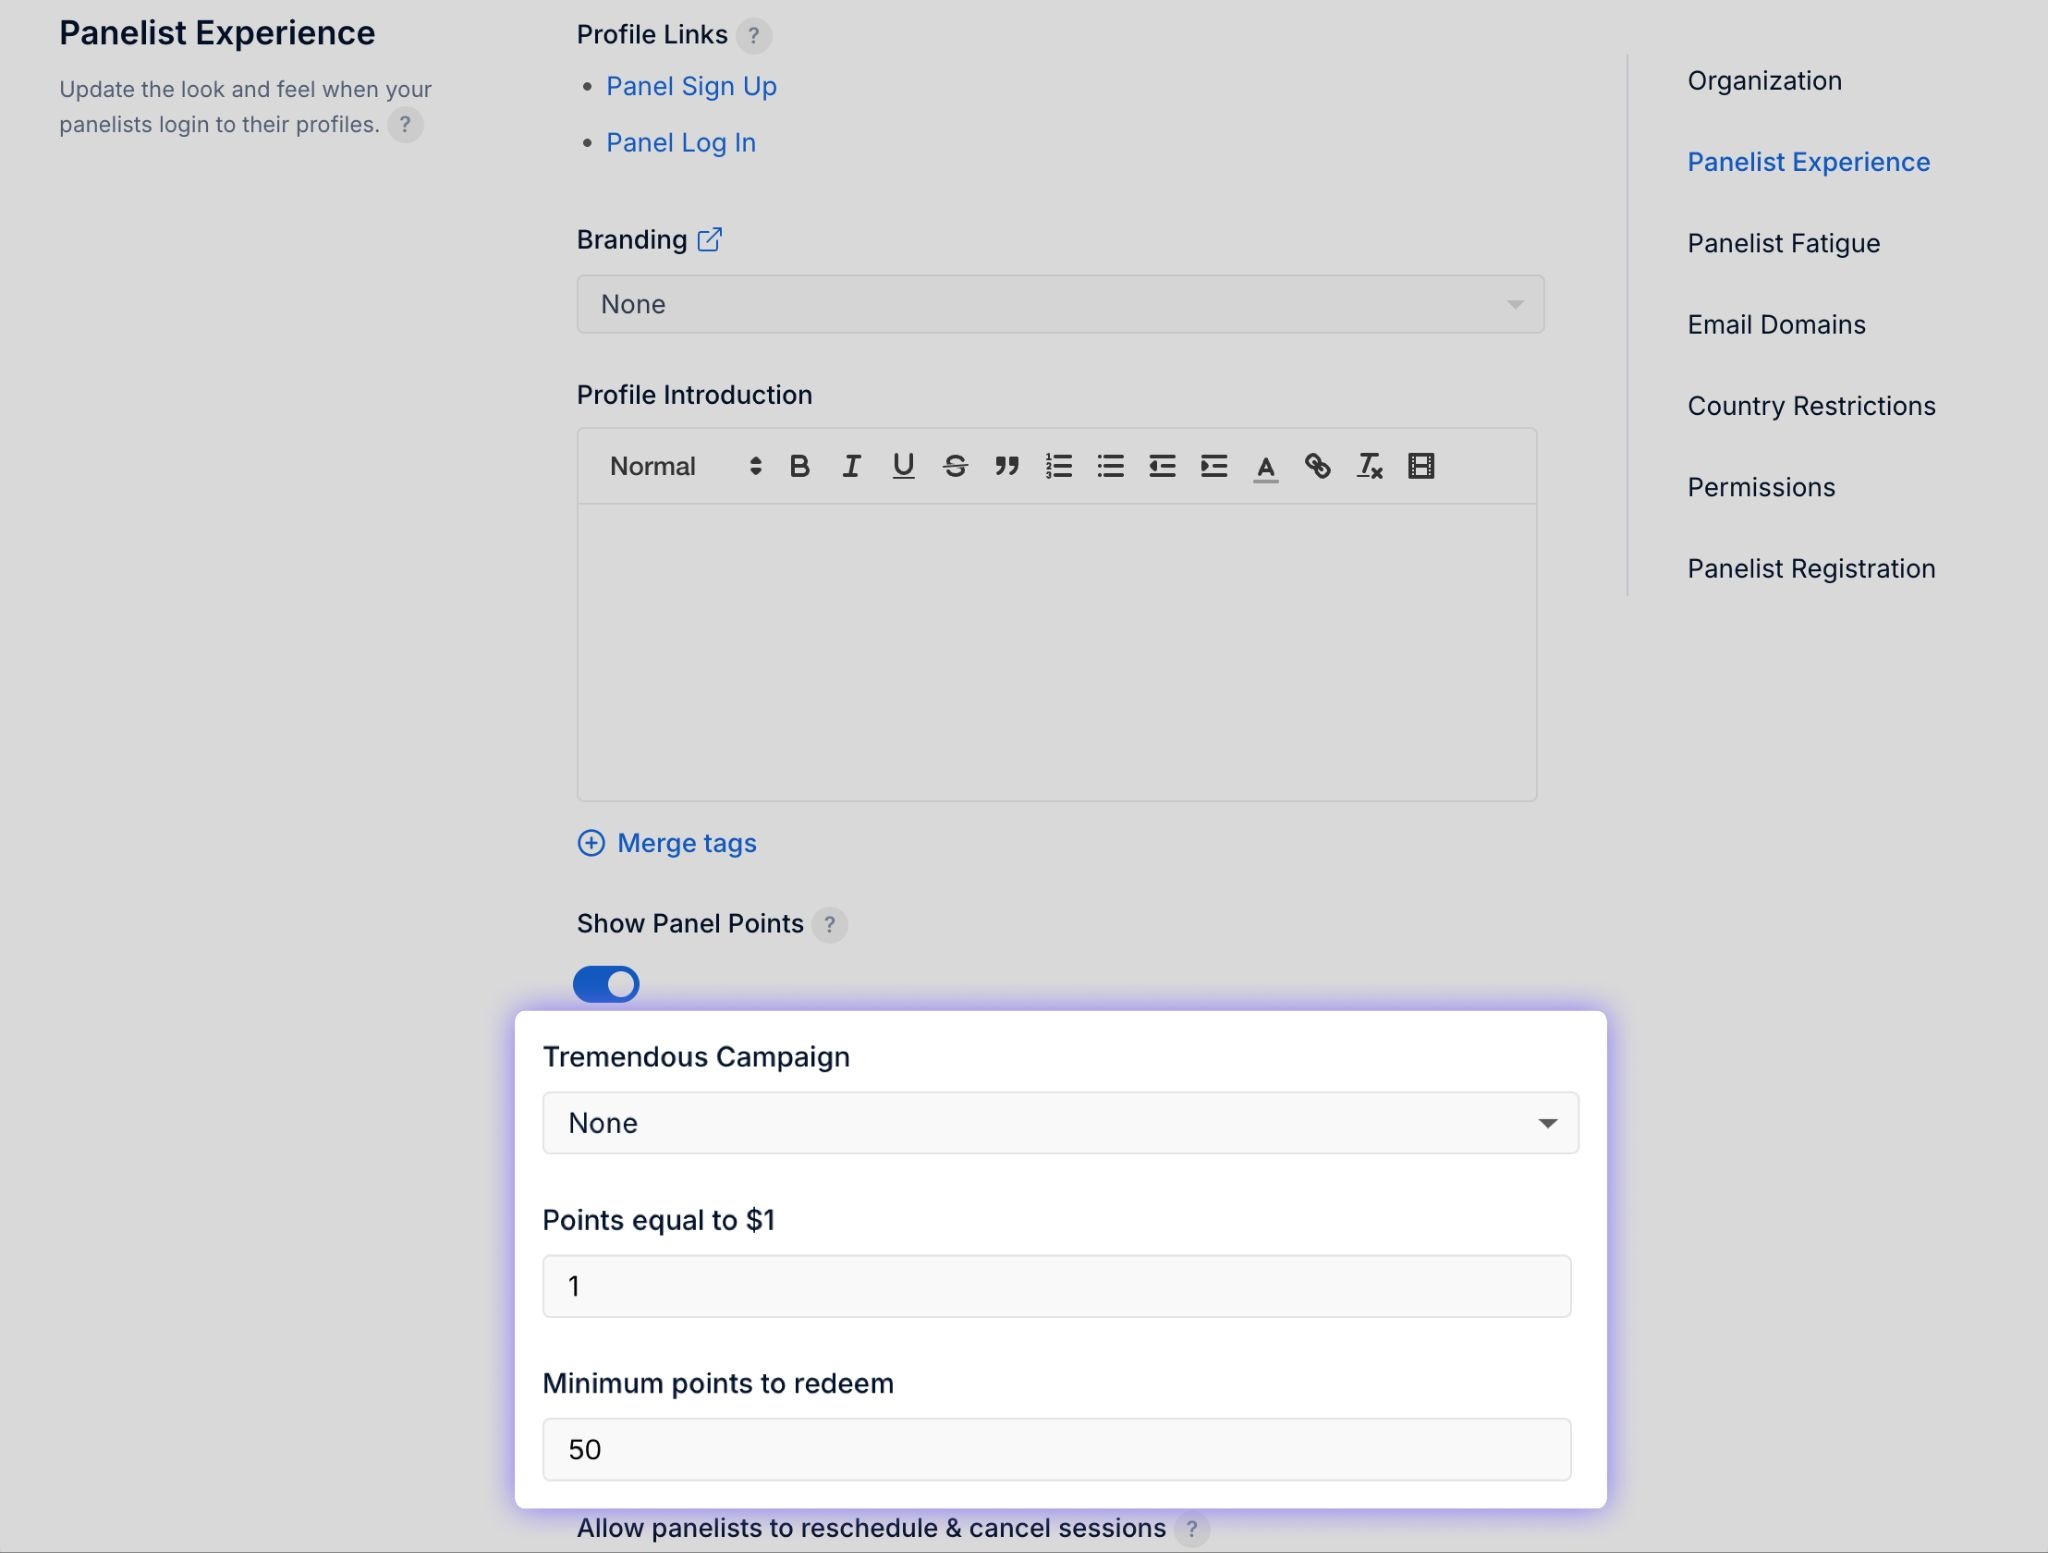Start a numbered list
Screen dimensions: 2048x1553
coord(1059,466)
